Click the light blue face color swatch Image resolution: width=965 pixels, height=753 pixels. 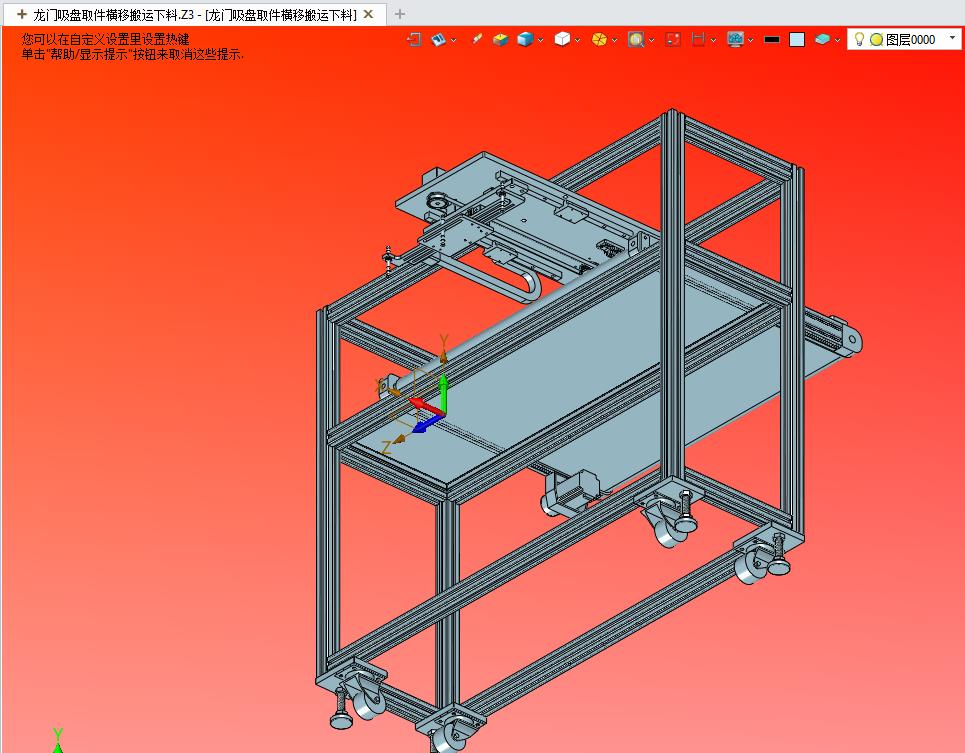[797, 39]
